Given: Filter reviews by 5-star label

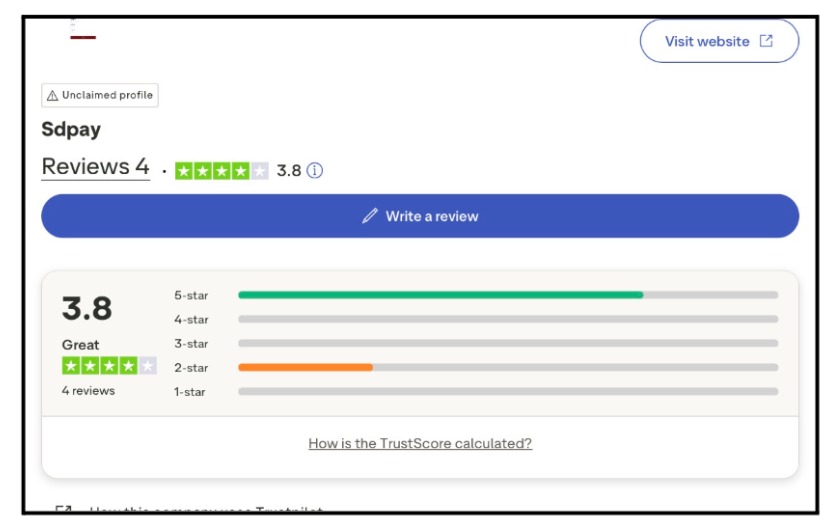Looking at the screenshot, I should pyautogui.click(x=191, y=295).
